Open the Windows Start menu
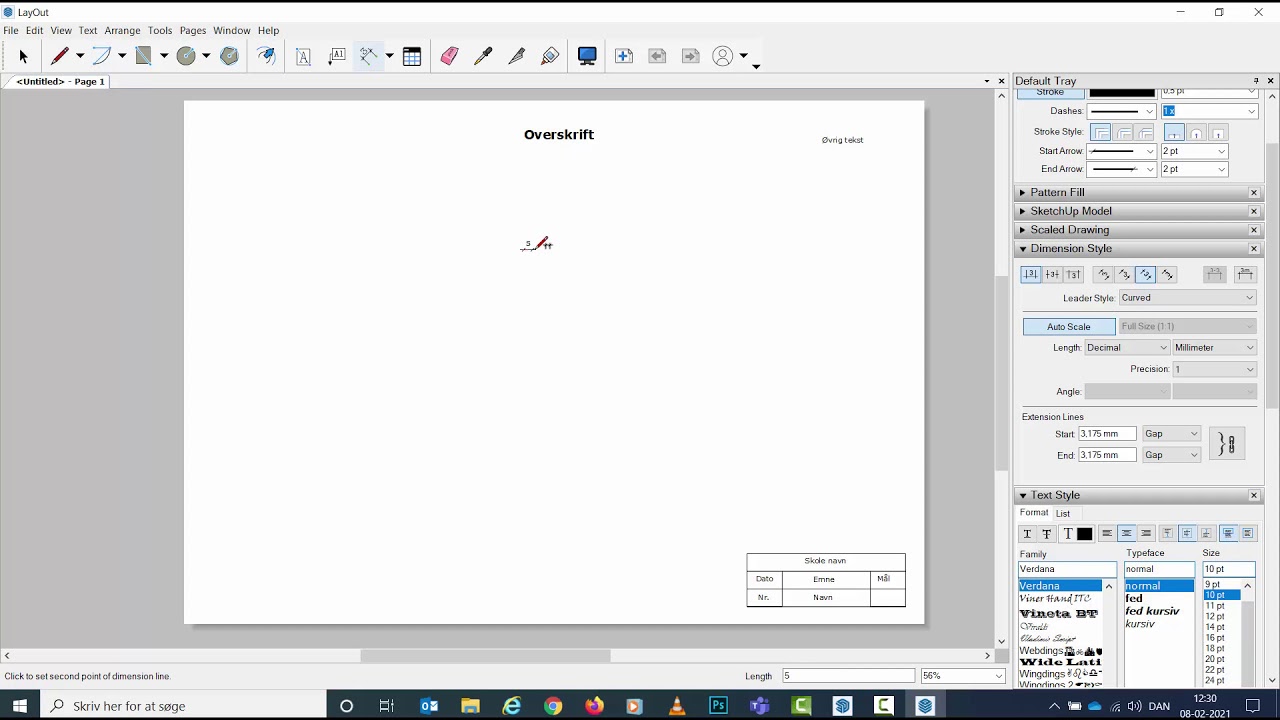This screenshot has height=720, width=1280. click(20, 706)
